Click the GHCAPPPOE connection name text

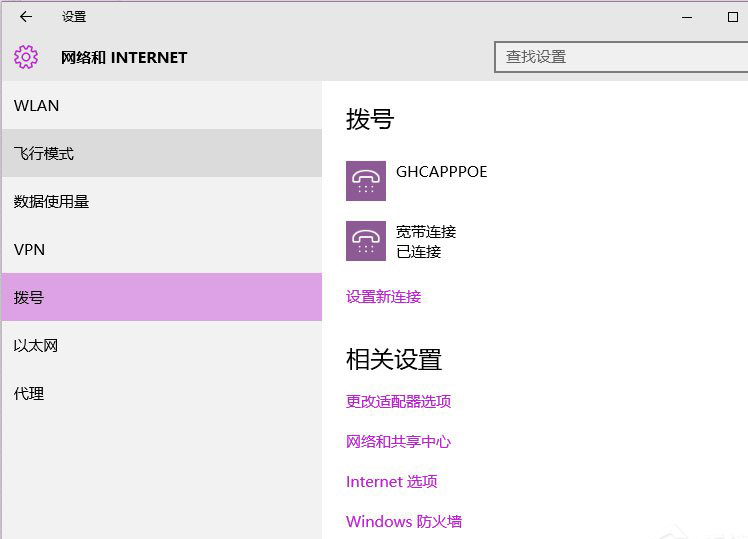[442, 172]
